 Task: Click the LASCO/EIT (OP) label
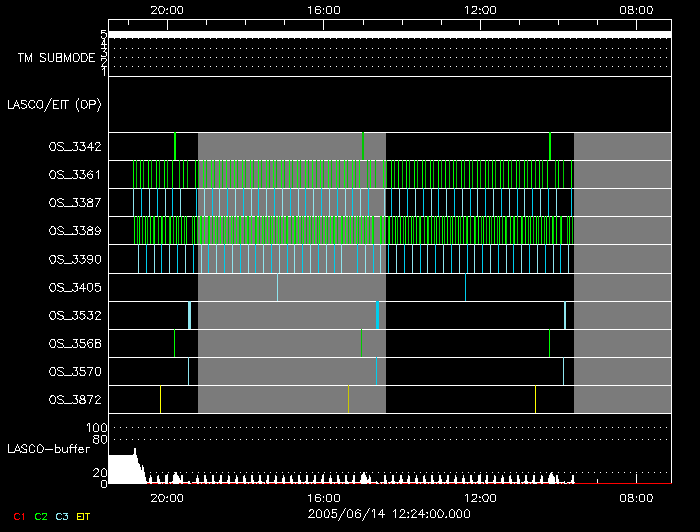[54, 105]
